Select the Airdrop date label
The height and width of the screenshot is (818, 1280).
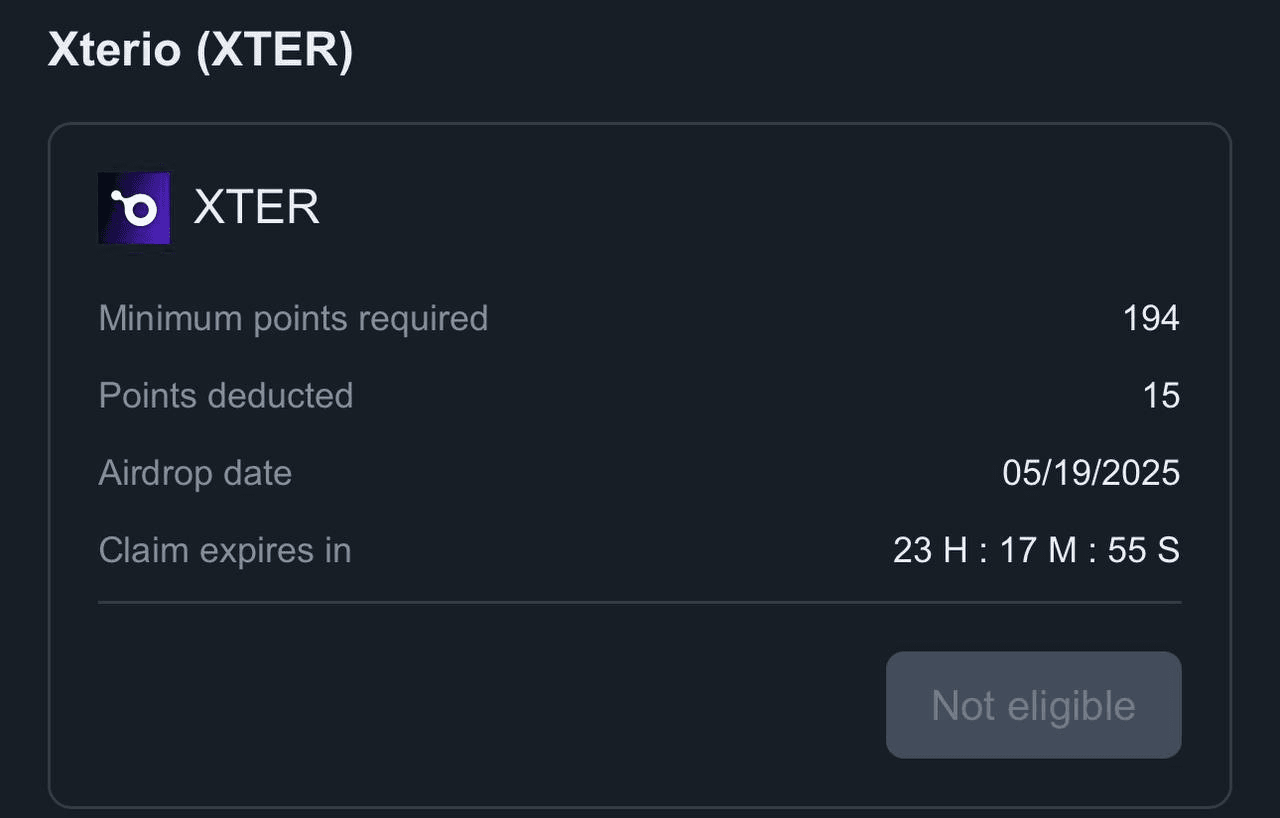click(195, 473)
